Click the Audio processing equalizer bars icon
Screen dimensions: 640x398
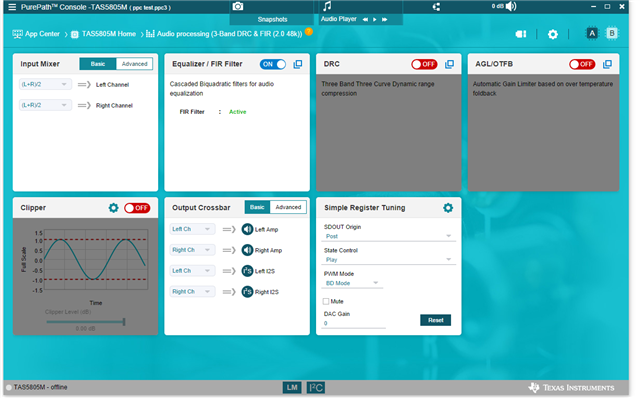pyautogui.click(x=150, y=34)
